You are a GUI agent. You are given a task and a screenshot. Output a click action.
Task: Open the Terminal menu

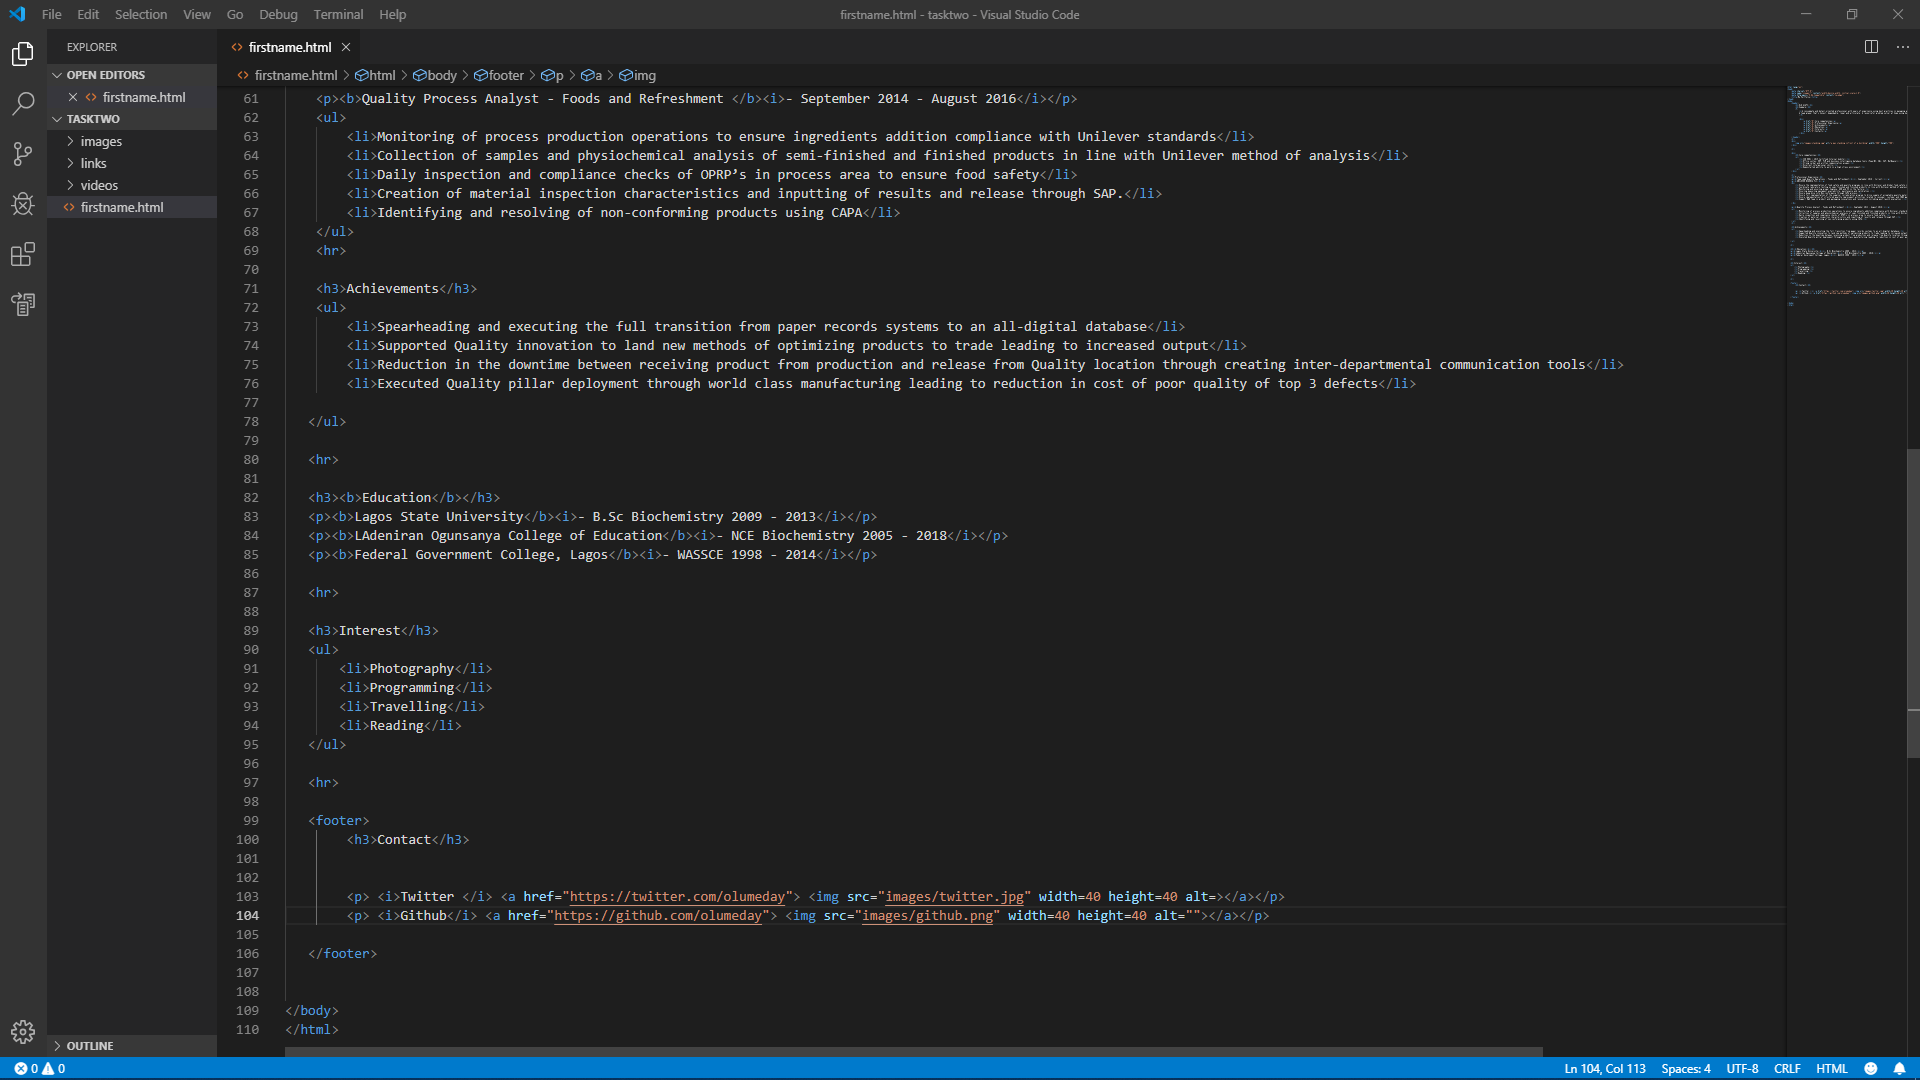[338, 14]
